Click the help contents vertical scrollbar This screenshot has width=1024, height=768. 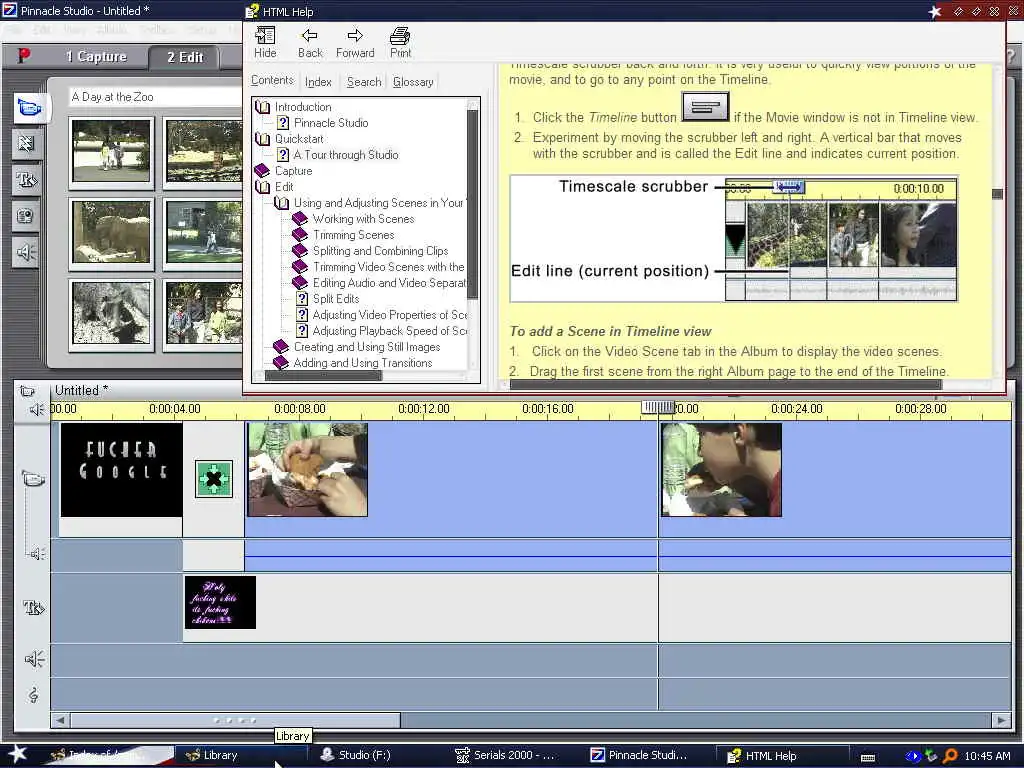pyautogui.click(x=473, y=204)
